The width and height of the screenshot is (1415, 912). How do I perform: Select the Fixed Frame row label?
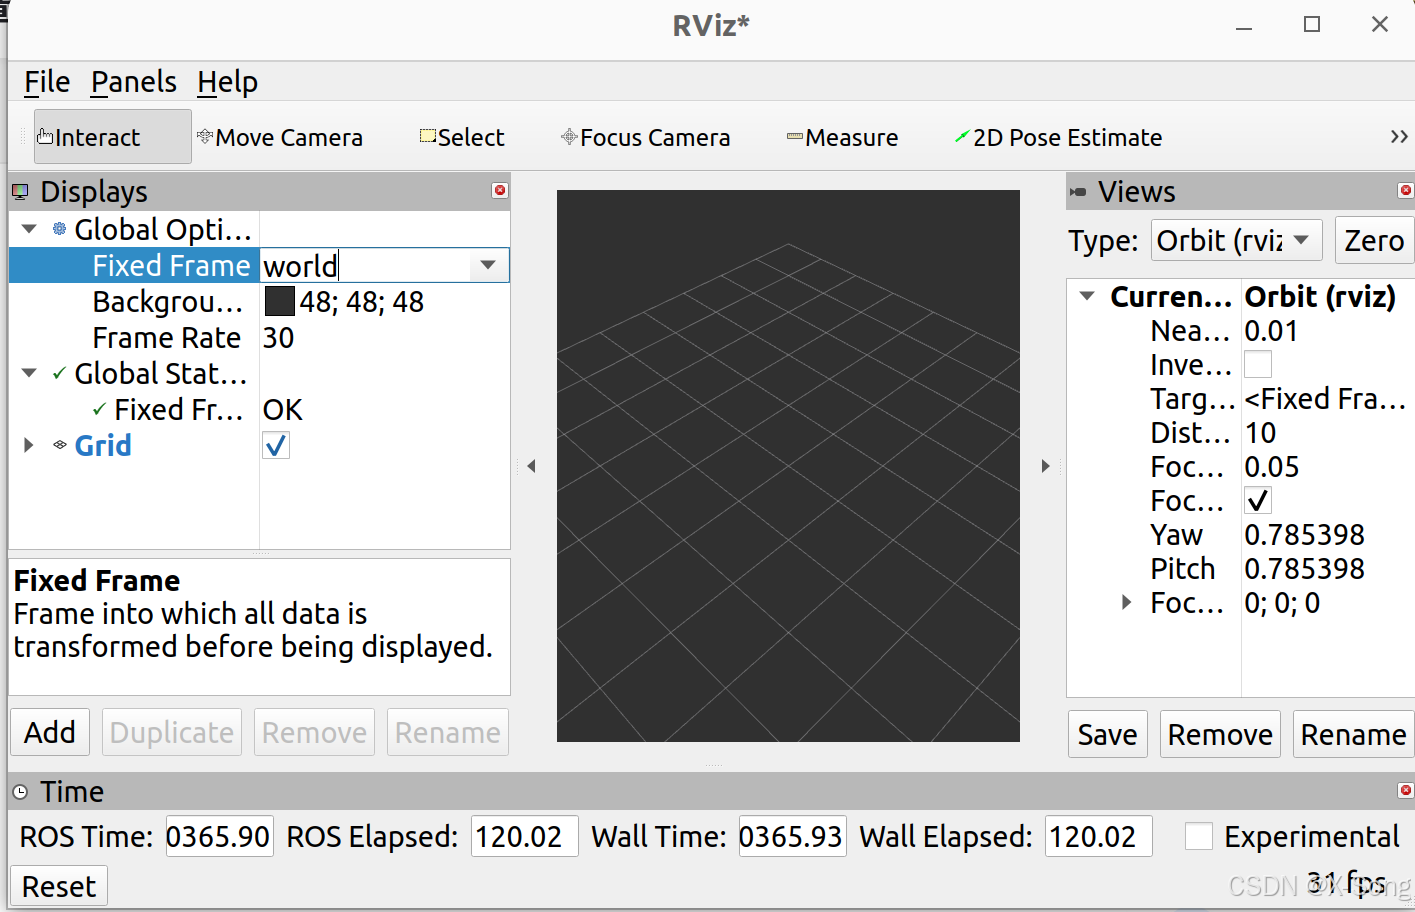(x=171, y=265)
